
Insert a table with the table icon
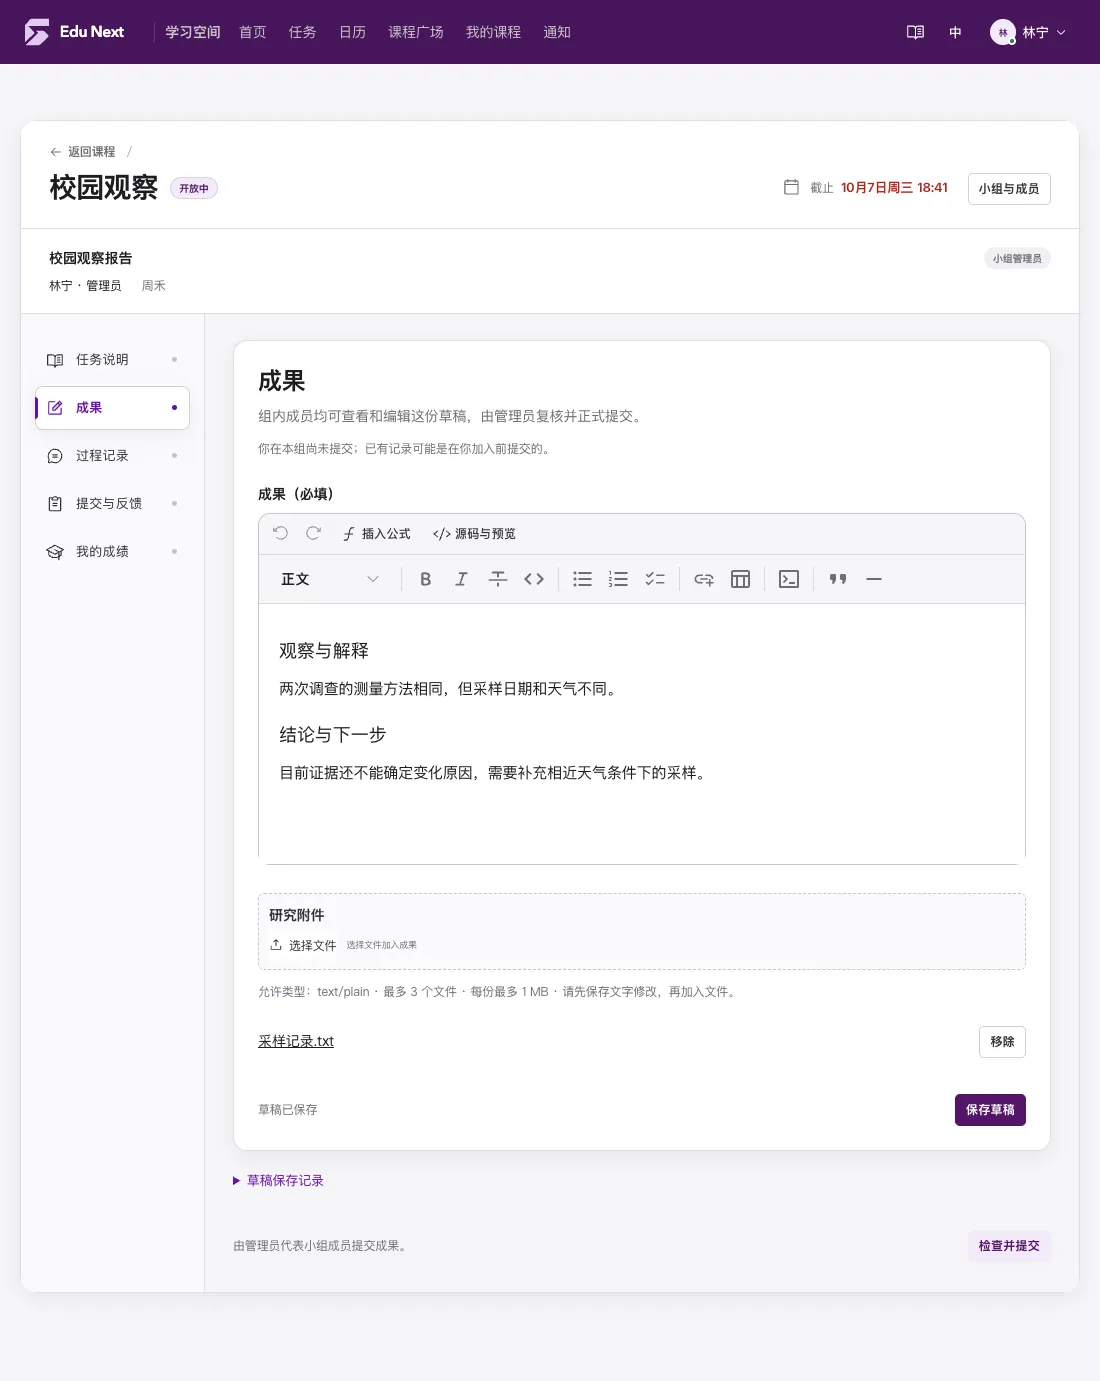740,579
